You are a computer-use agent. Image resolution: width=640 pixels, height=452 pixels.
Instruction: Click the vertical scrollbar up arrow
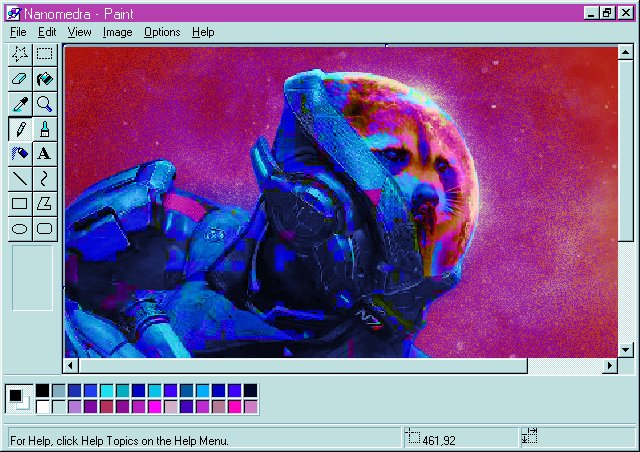click(625, 52)
